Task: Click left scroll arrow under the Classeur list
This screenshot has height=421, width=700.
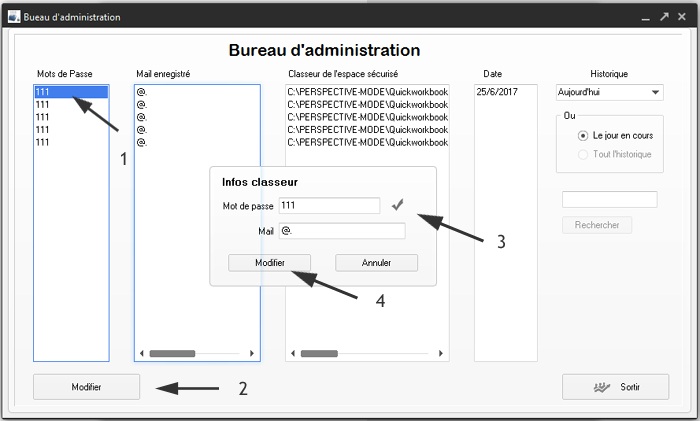Action: click(x=294, y=353)
